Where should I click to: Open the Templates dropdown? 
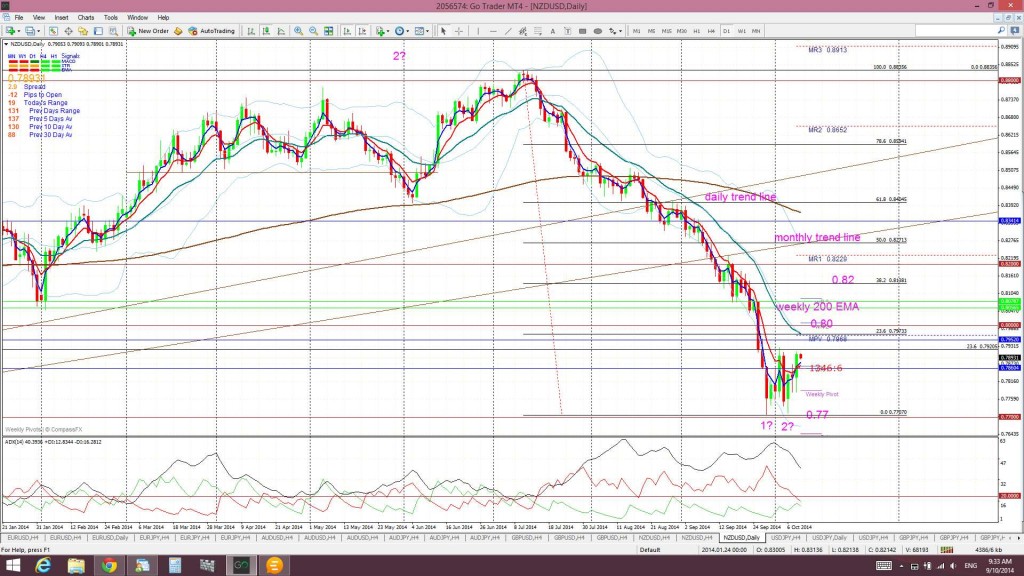[421, 31]
